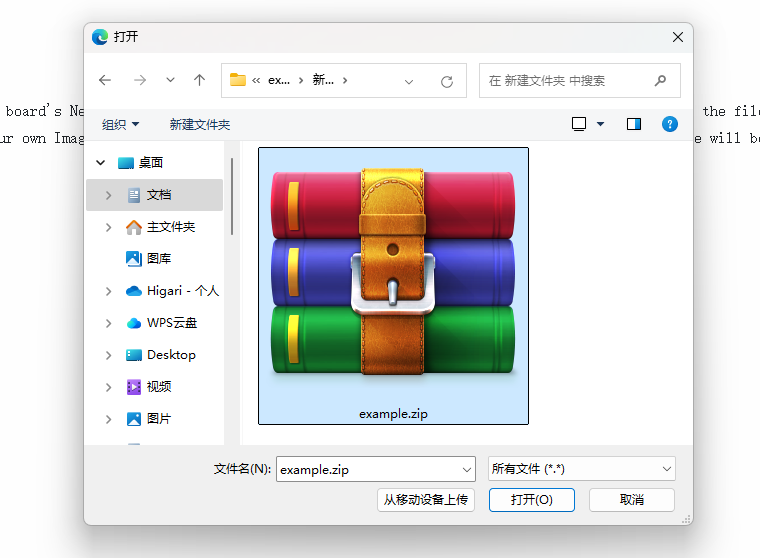760x558 pixels.
Task: Select Higari - 个人 OneDrive
Action: tap(183, 291)
